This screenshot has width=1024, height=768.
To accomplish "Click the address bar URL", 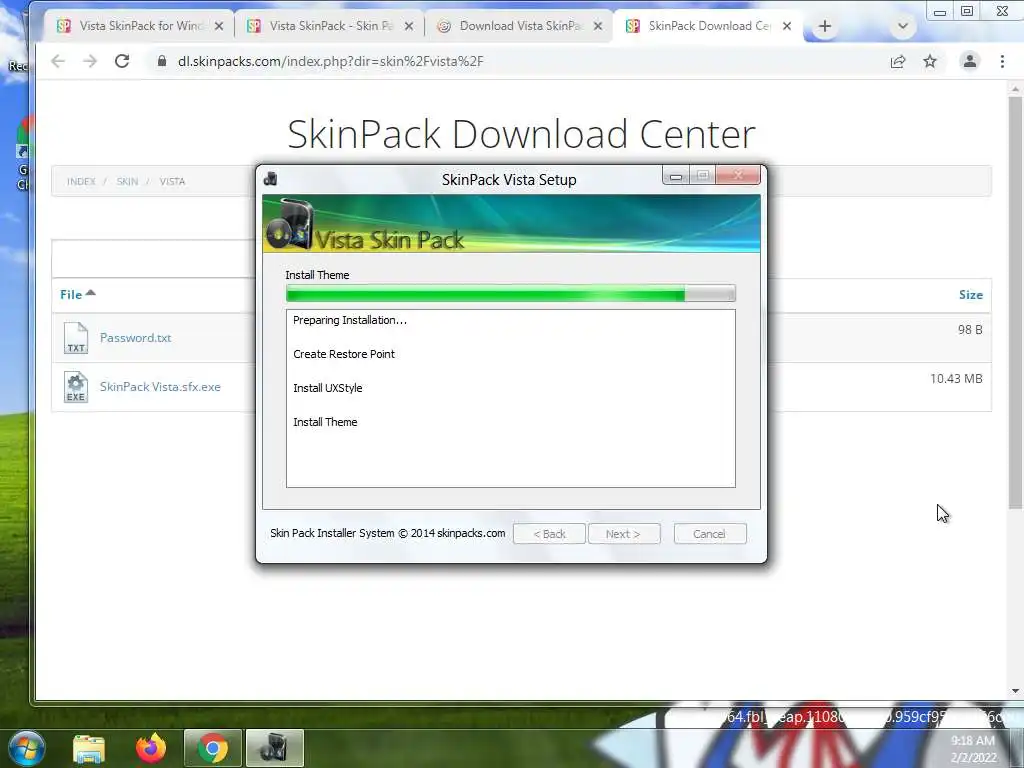I will [x=330, y=61].
